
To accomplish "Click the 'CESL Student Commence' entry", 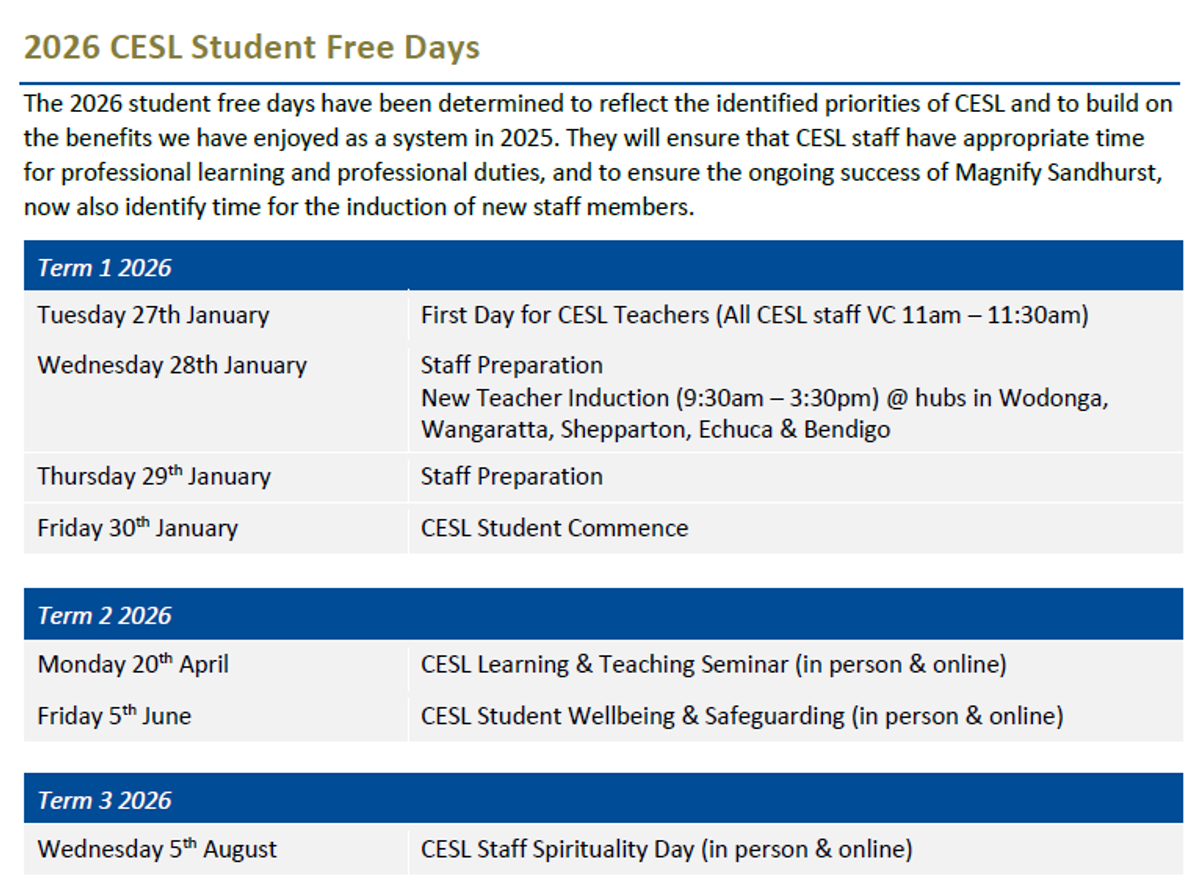I will point(554,528).
